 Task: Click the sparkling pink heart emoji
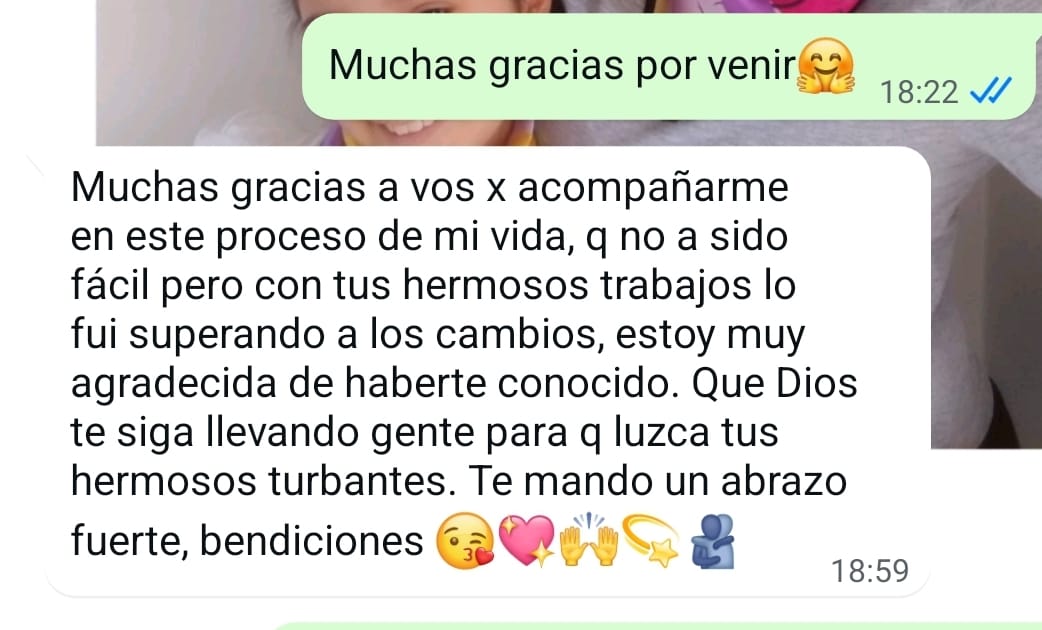[526, 540]
